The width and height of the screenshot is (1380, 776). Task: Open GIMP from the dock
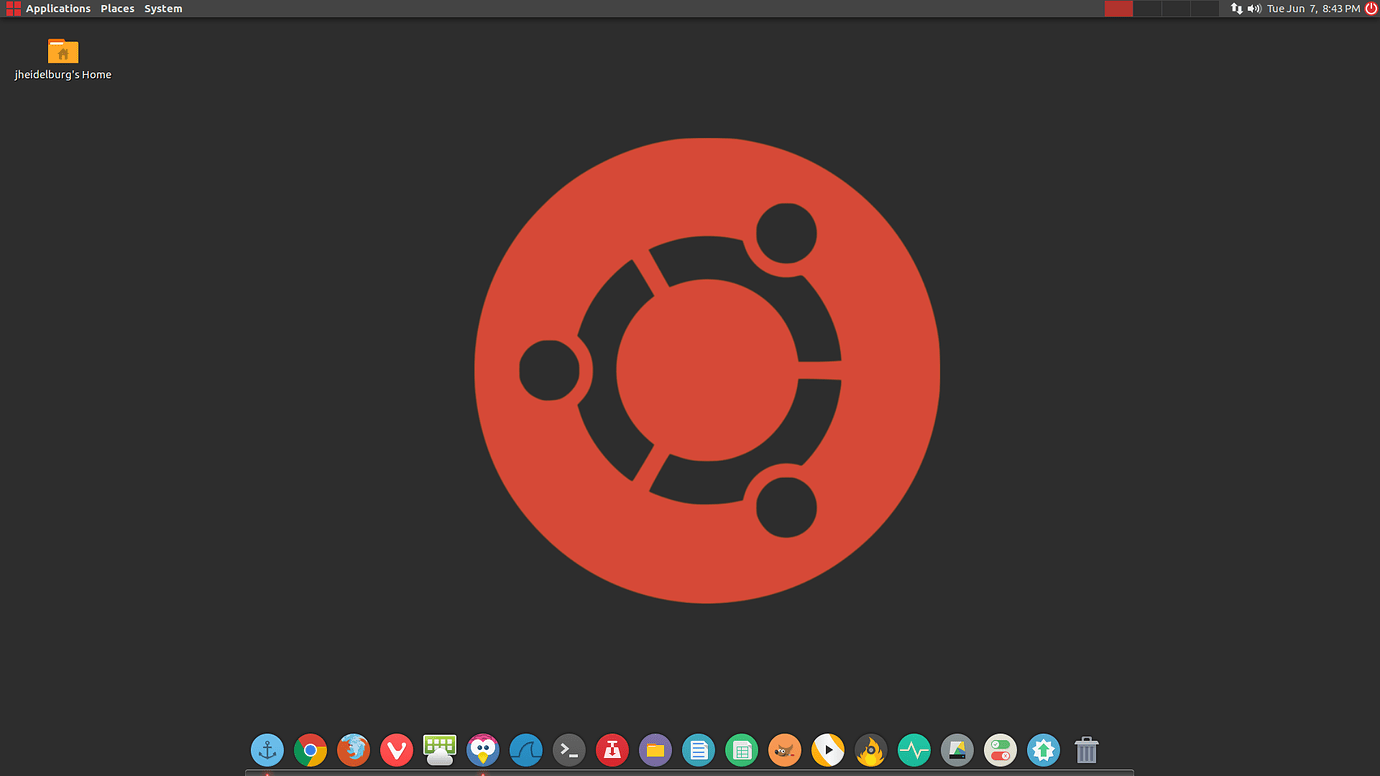tap(784, 749)
